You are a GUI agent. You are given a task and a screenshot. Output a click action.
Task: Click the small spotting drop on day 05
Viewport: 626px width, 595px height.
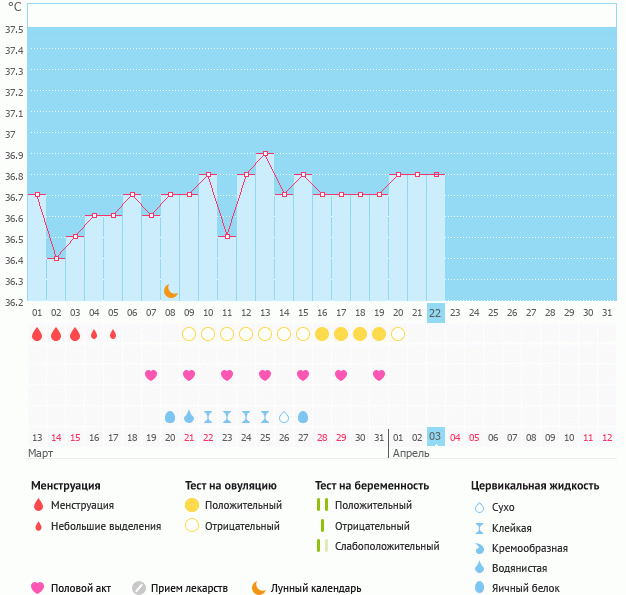tap(113, 334)
